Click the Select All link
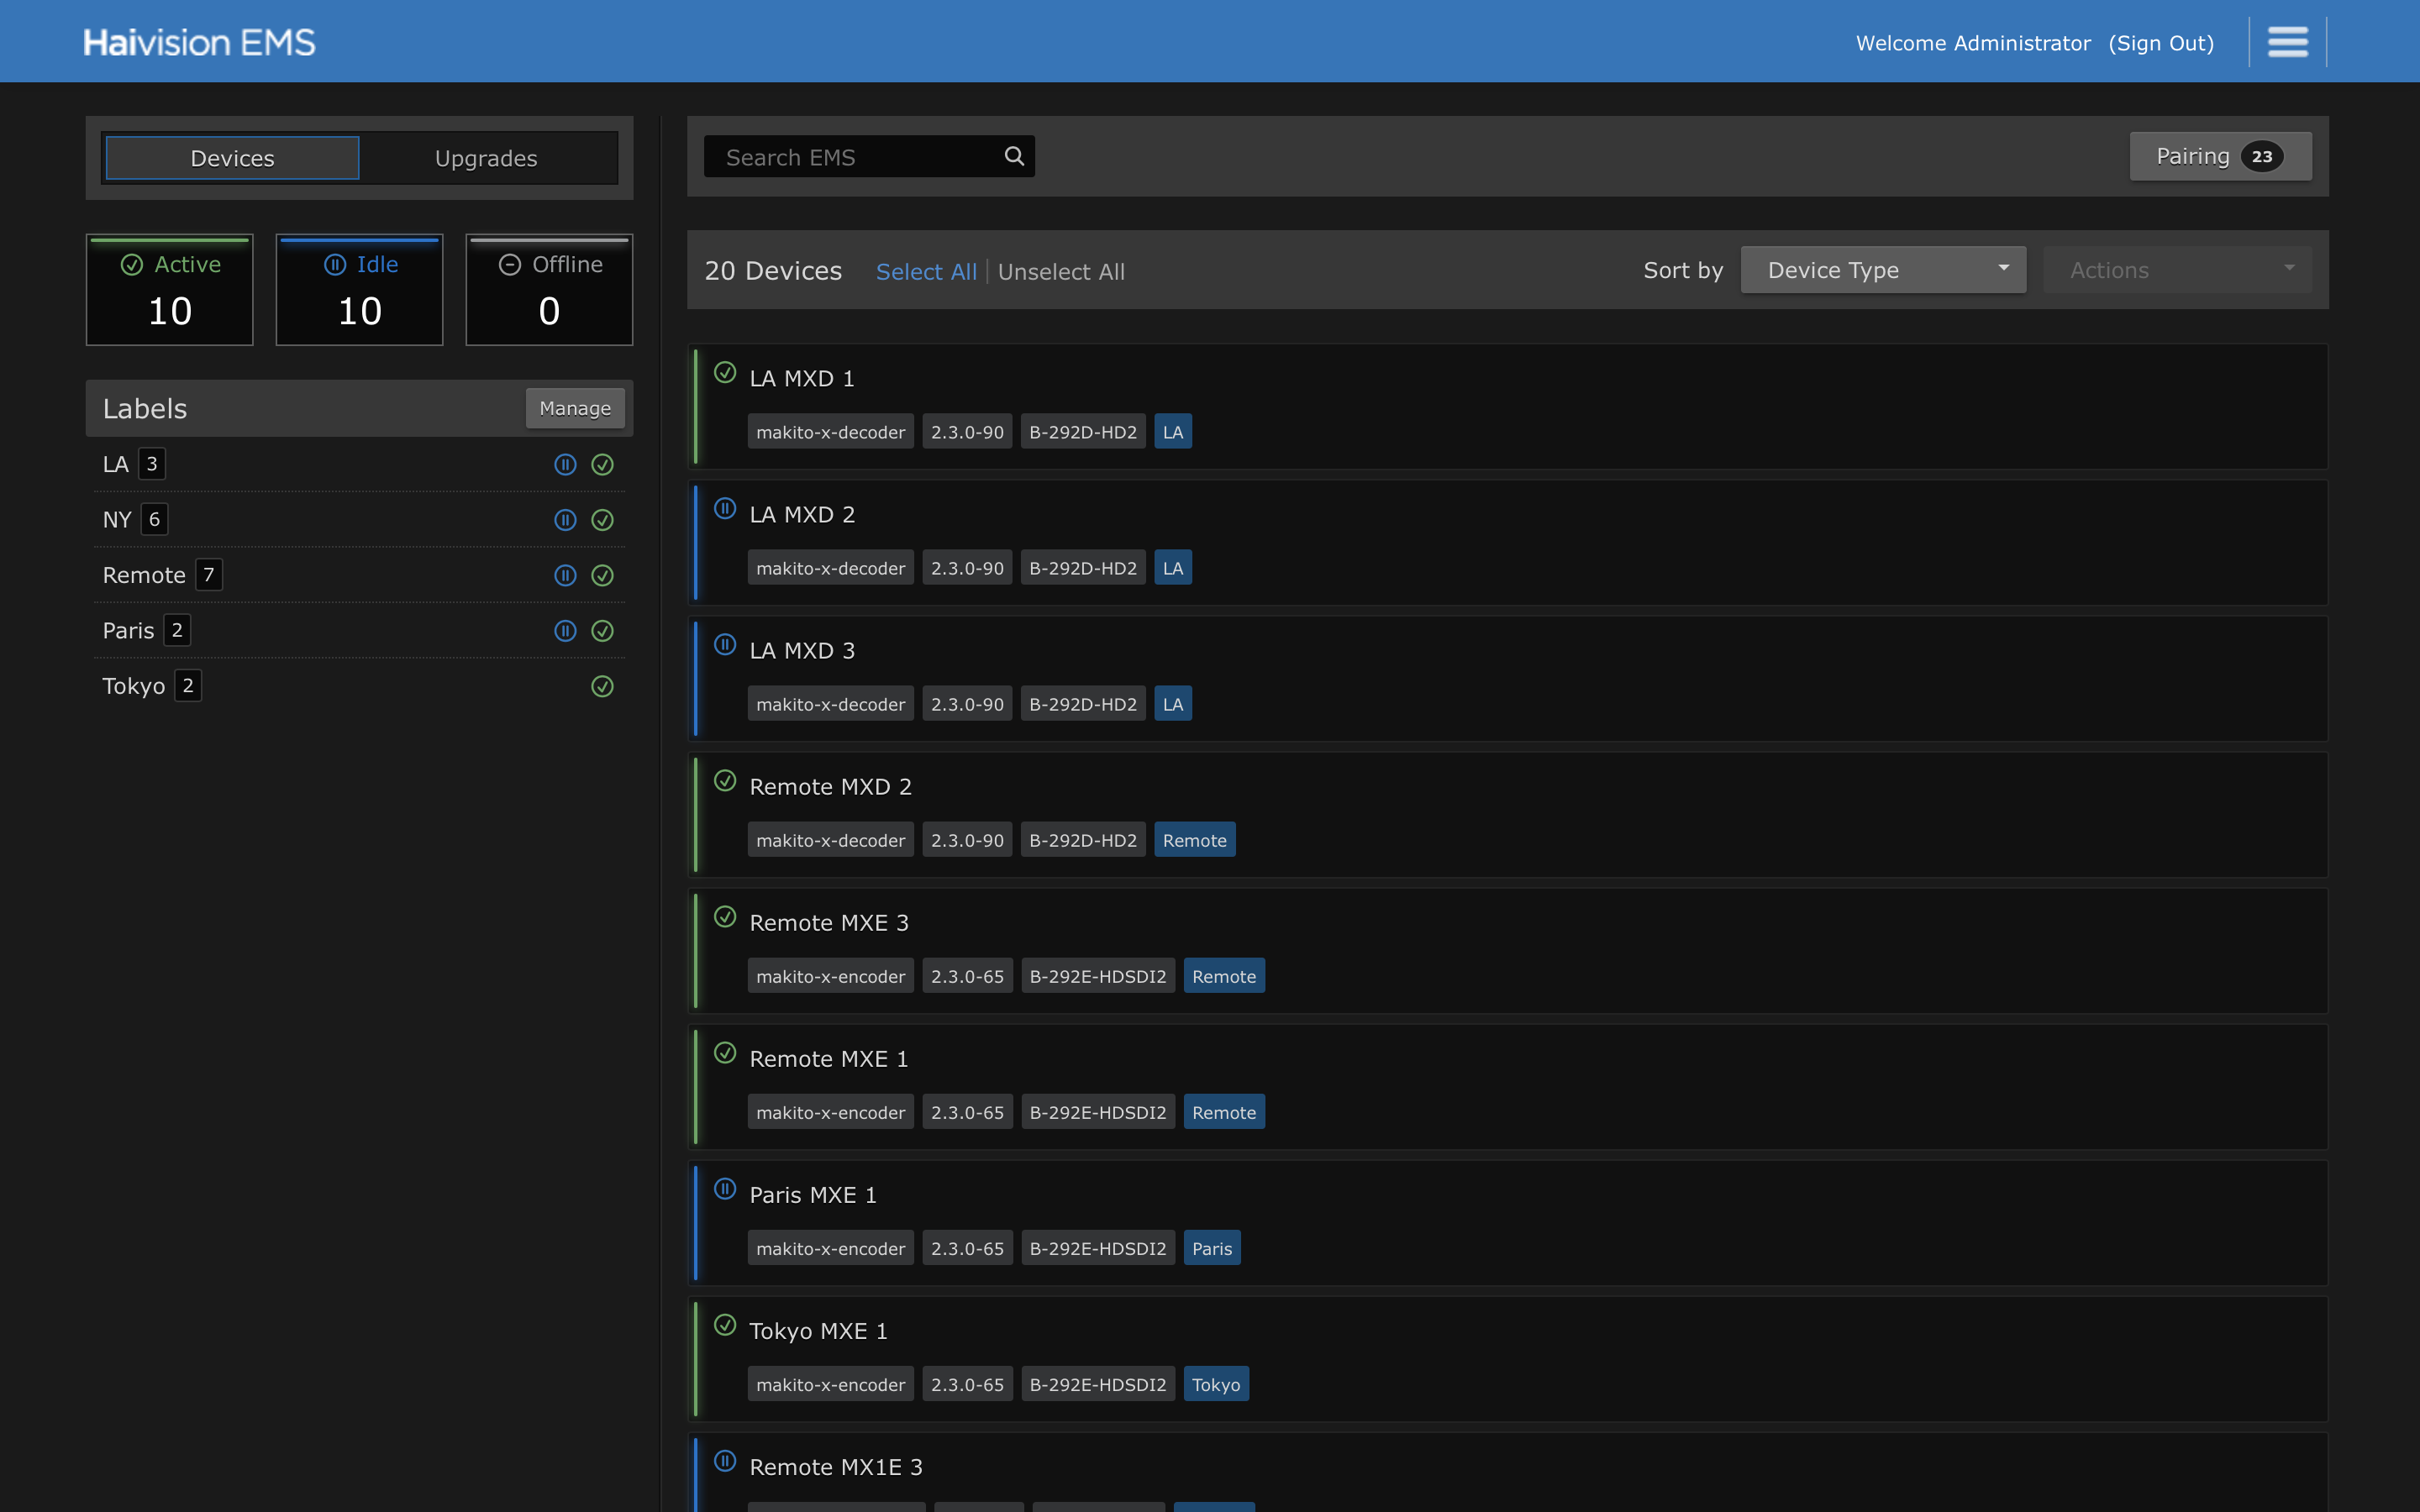The width and height of the screenshot is (2420, 1512). 925,272
